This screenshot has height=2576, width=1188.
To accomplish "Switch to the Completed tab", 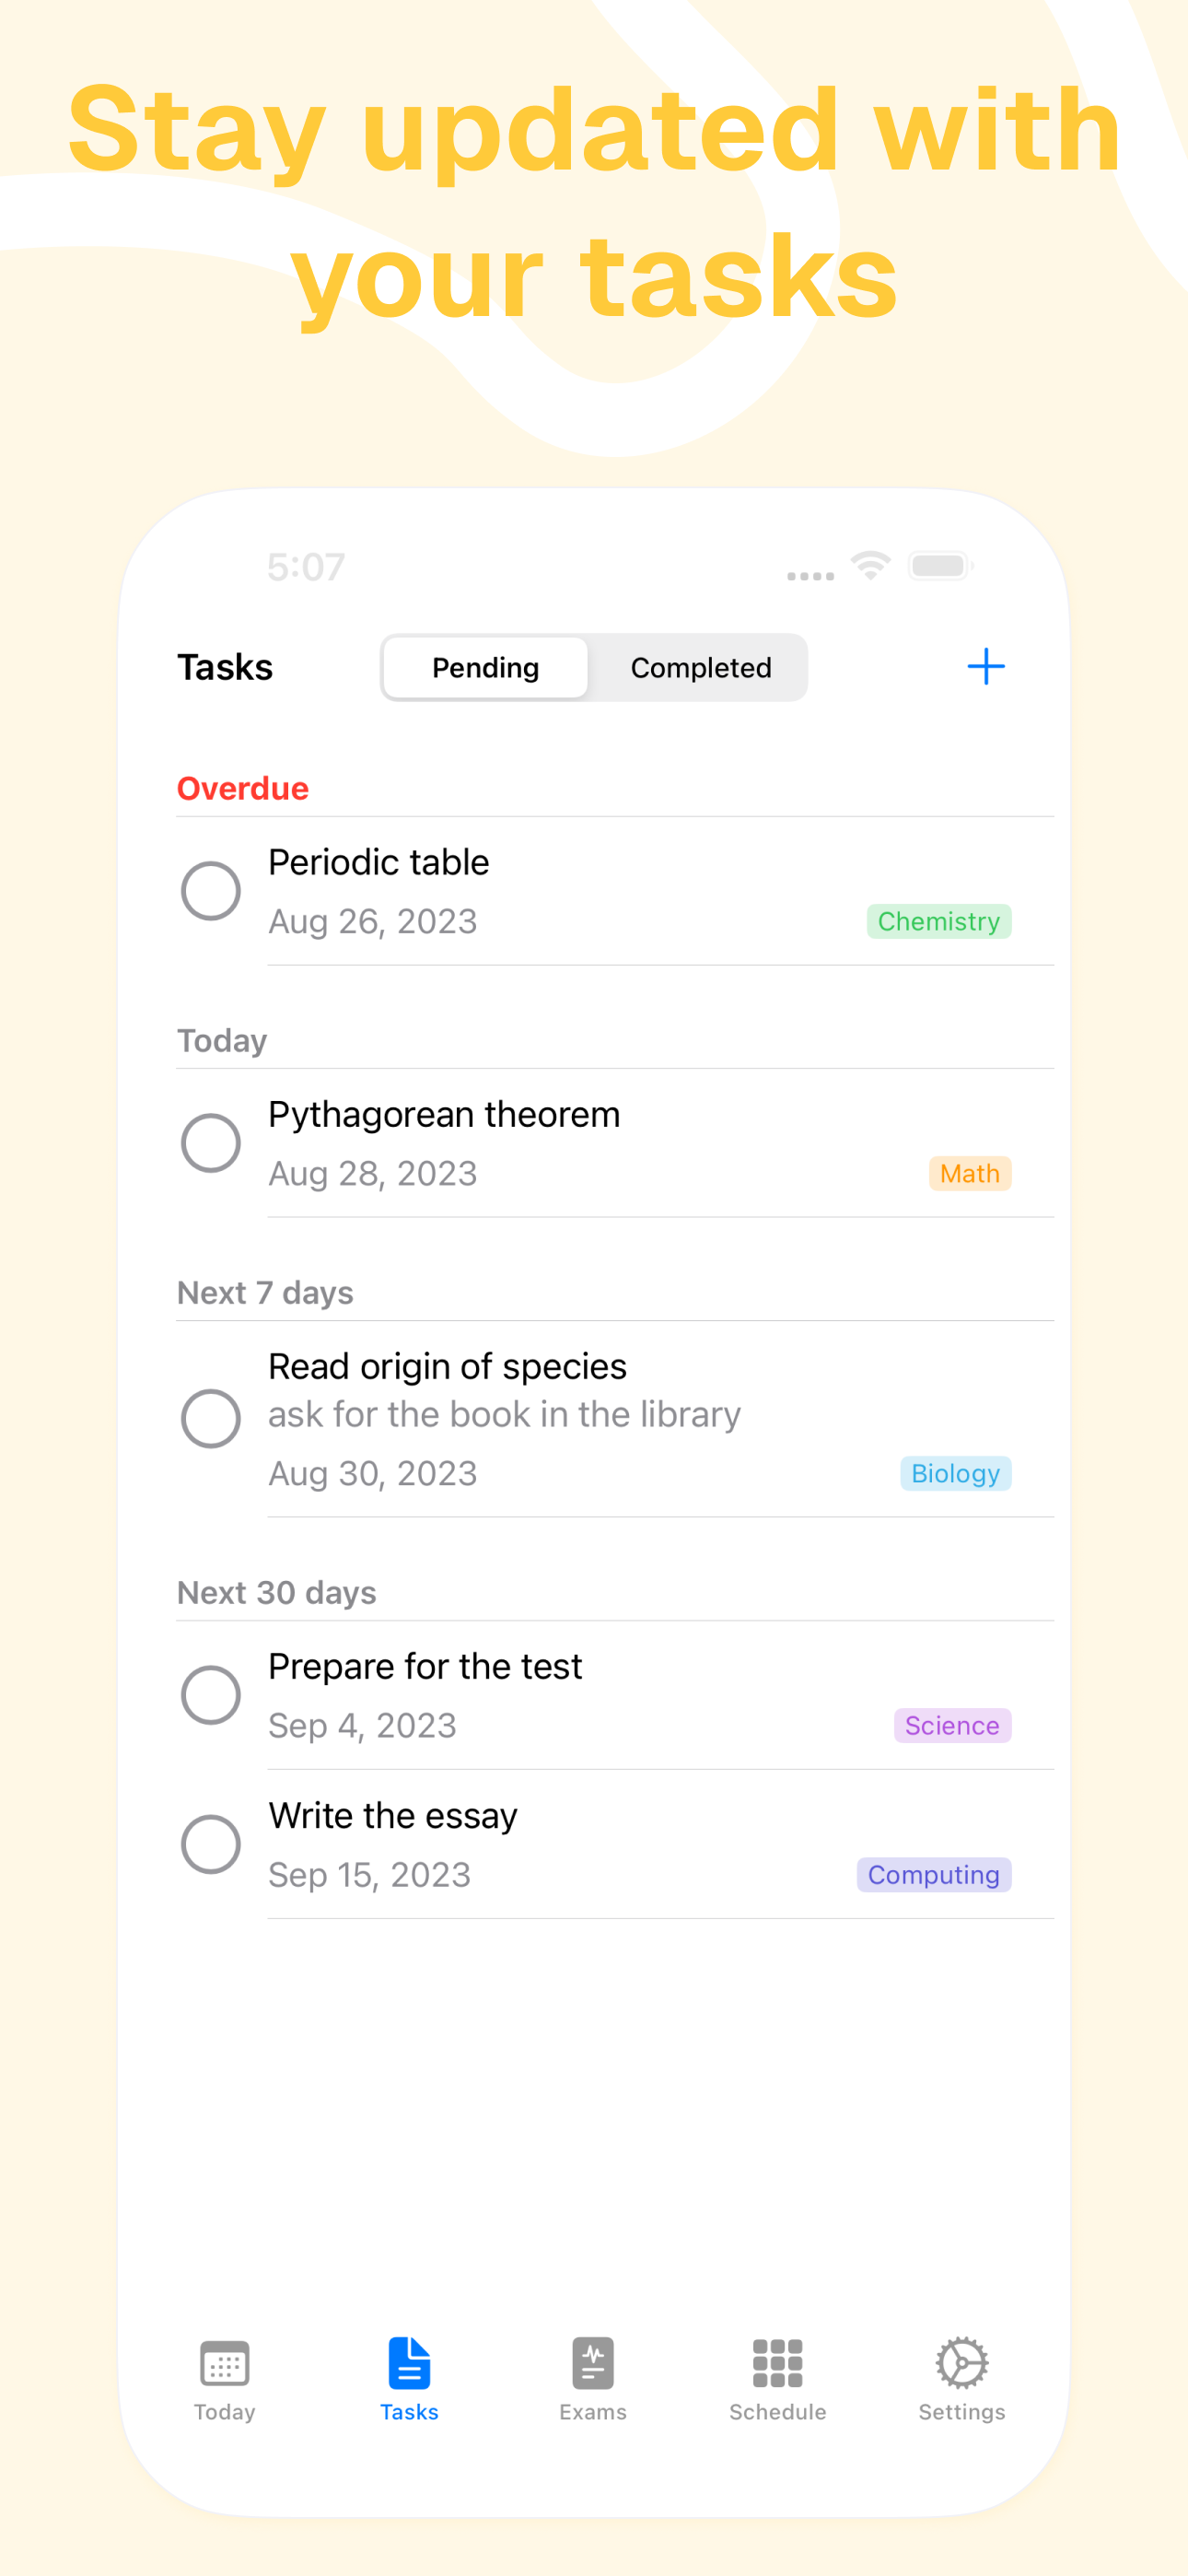I will 700,667.
